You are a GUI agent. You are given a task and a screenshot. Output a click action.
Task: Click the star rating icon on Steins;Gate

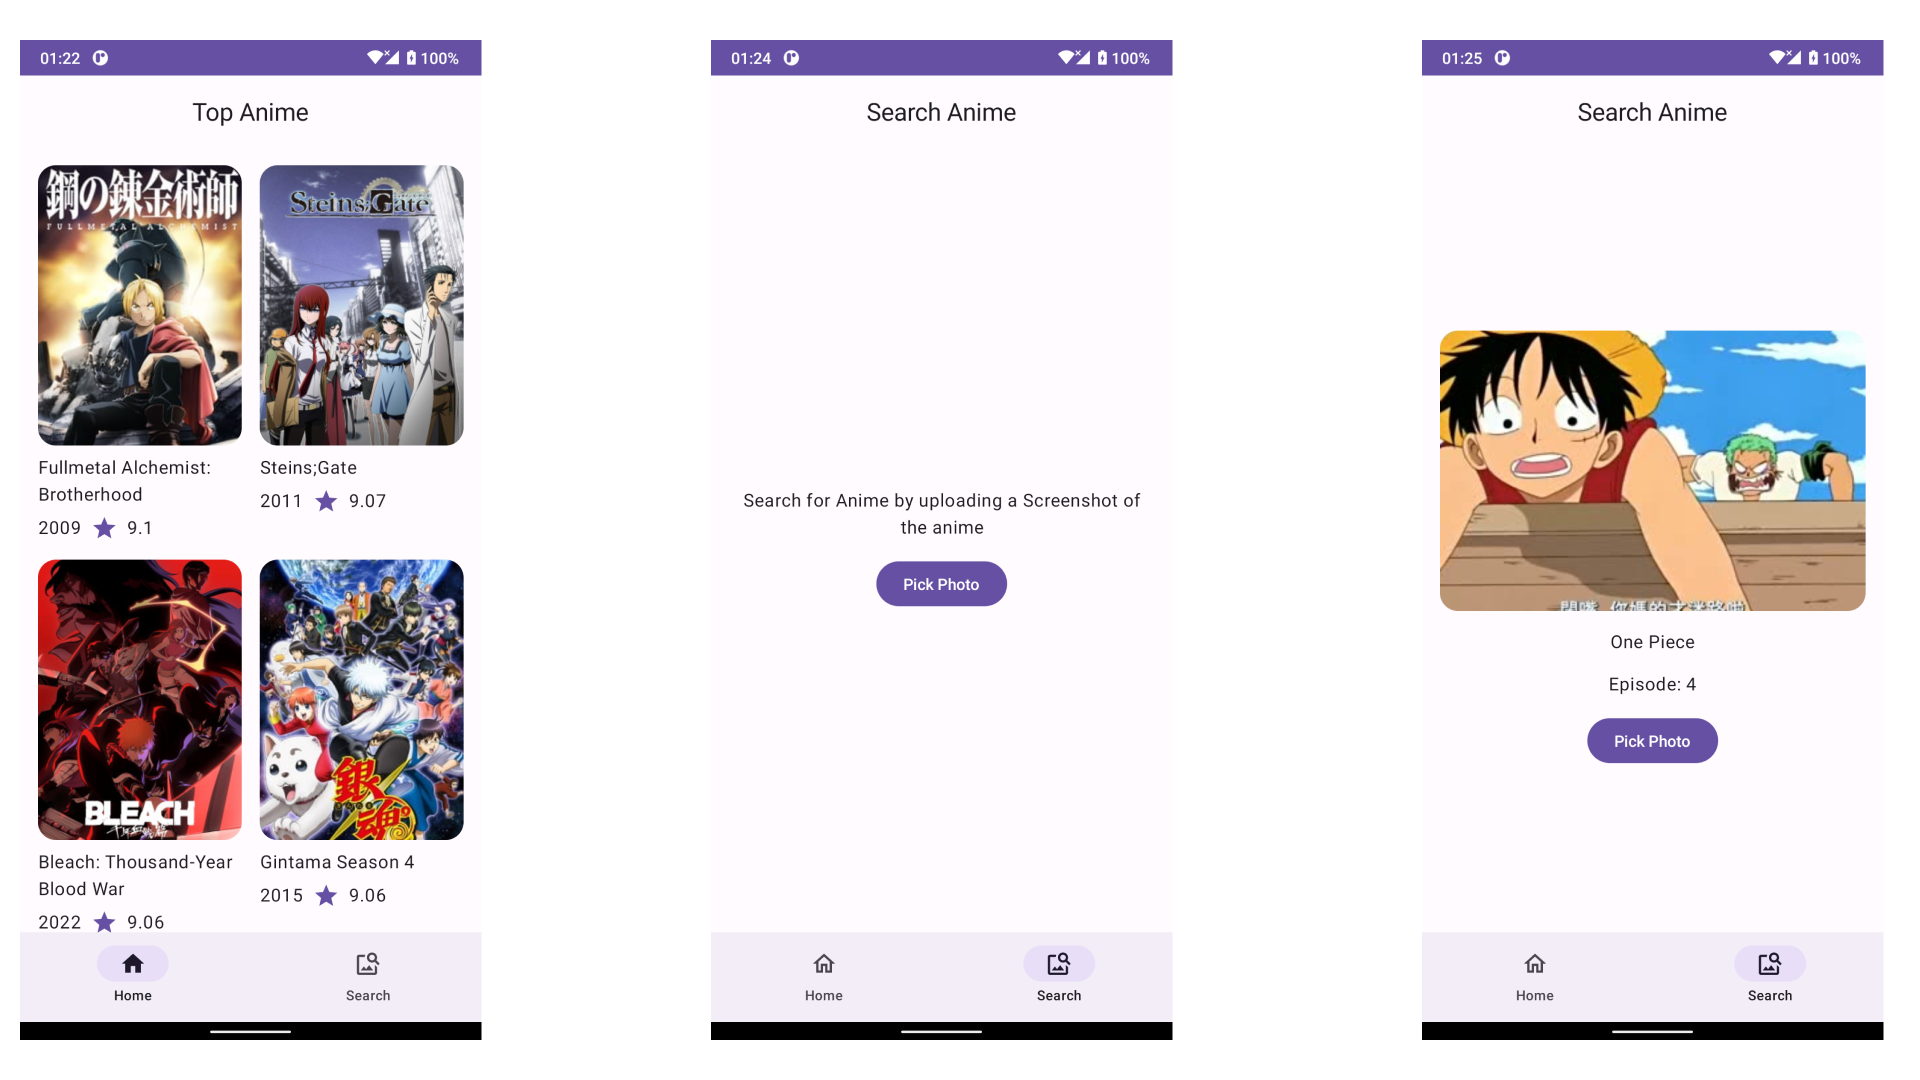[x=326, y=501]
